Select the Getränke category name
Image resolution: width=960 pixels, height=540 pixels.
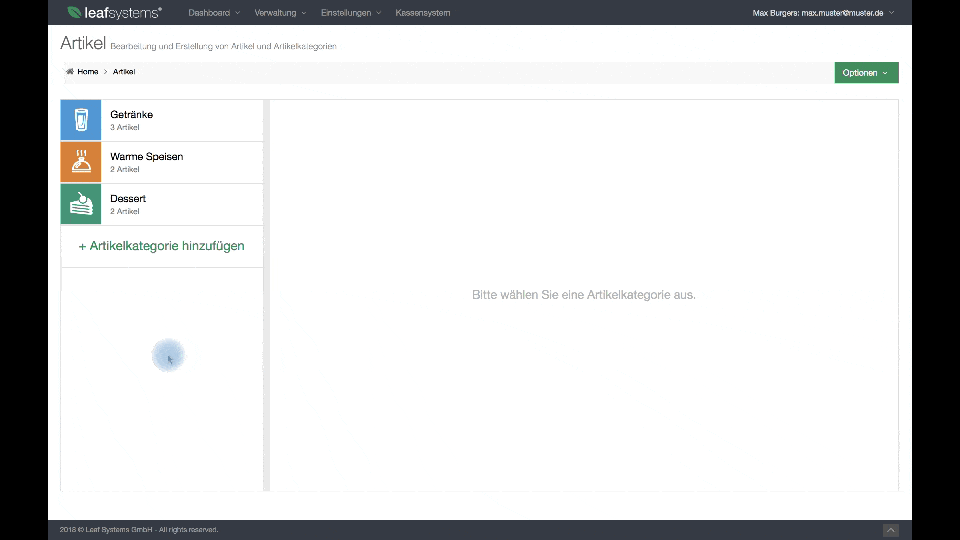click(132, 114)
